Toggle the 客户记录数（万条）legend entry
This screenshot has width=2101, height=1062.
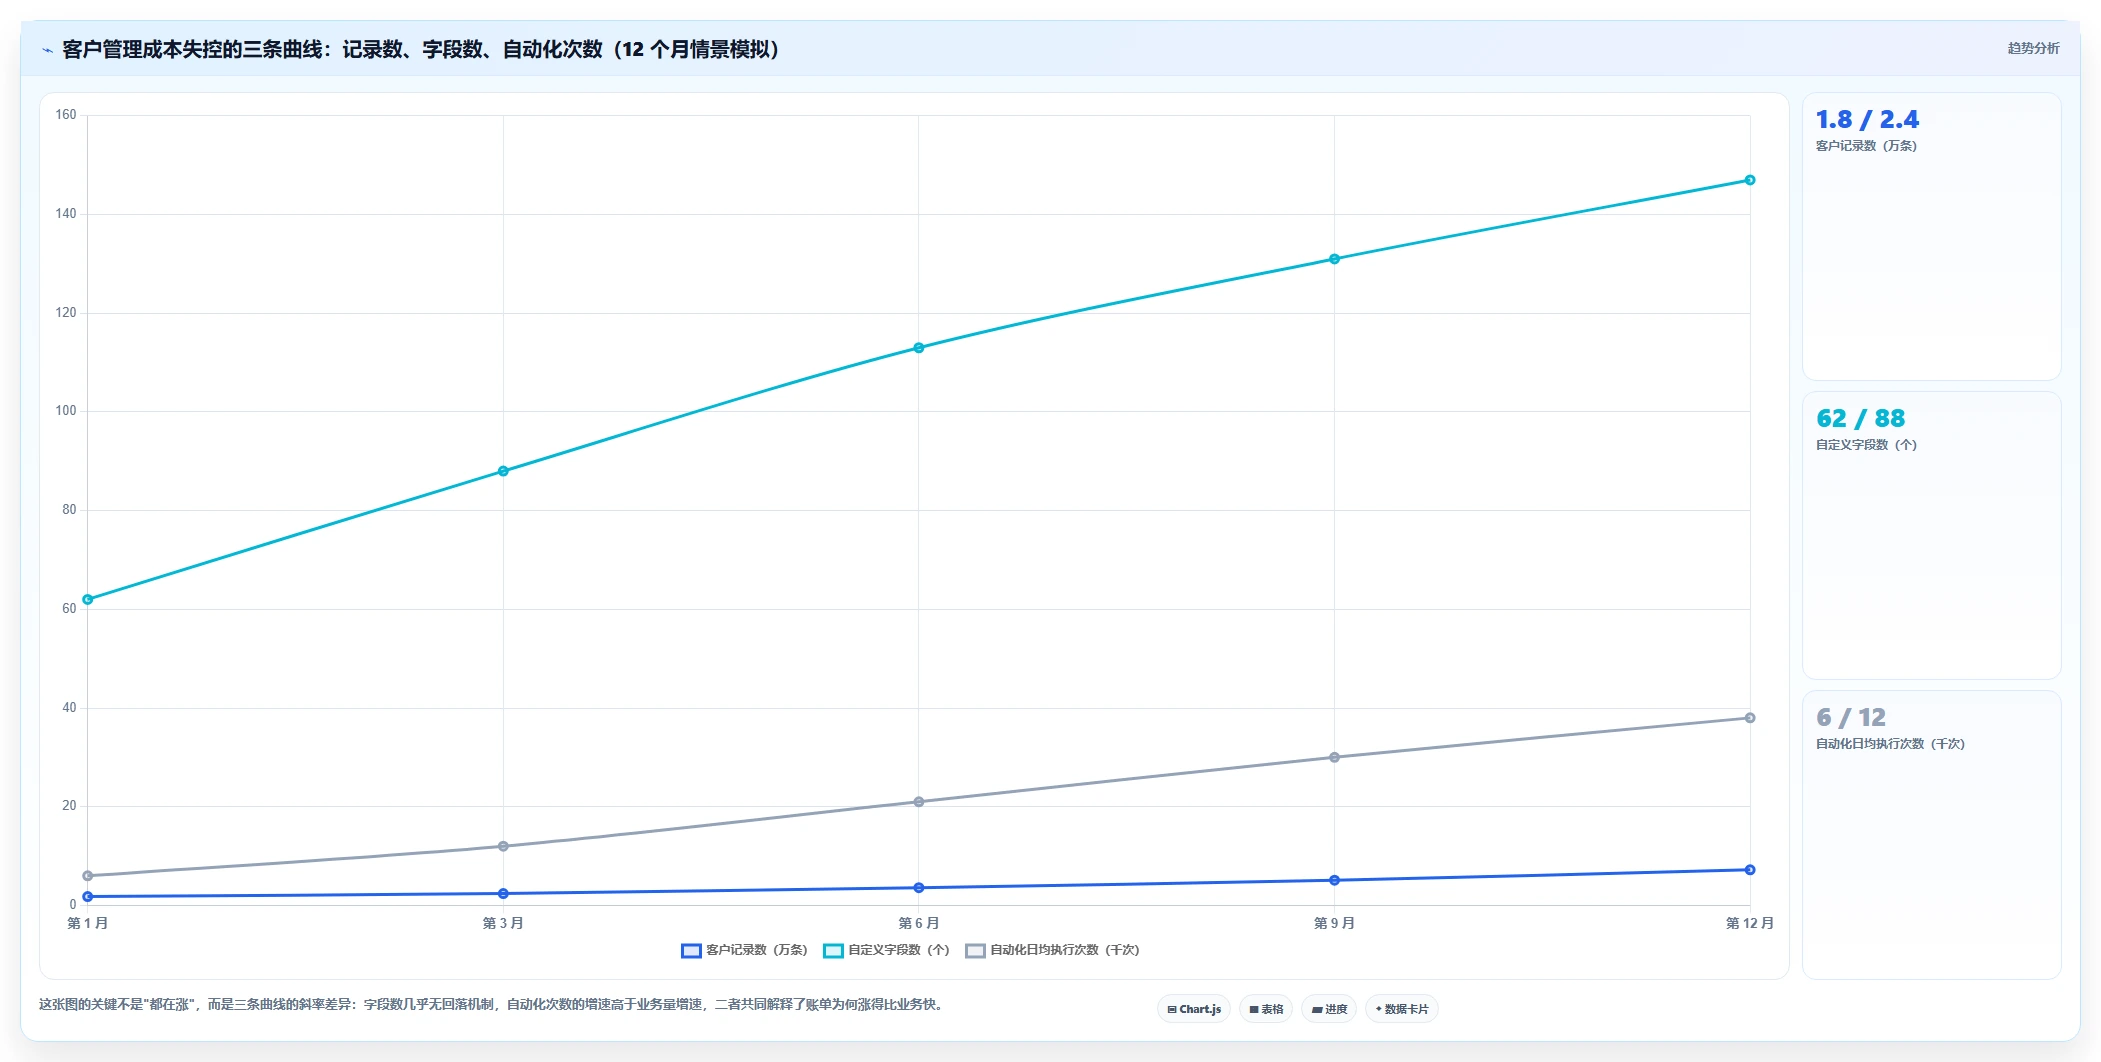[x=744, y=950]
